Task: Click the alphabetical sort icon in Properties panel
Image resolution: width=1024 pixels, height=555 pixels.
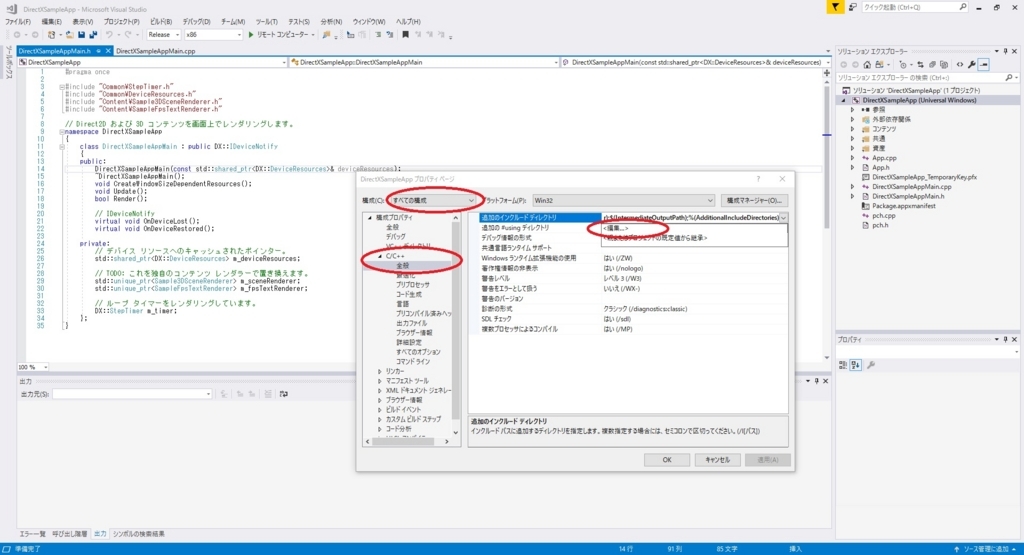Action: pyautogui.click(x=856, y=365)
